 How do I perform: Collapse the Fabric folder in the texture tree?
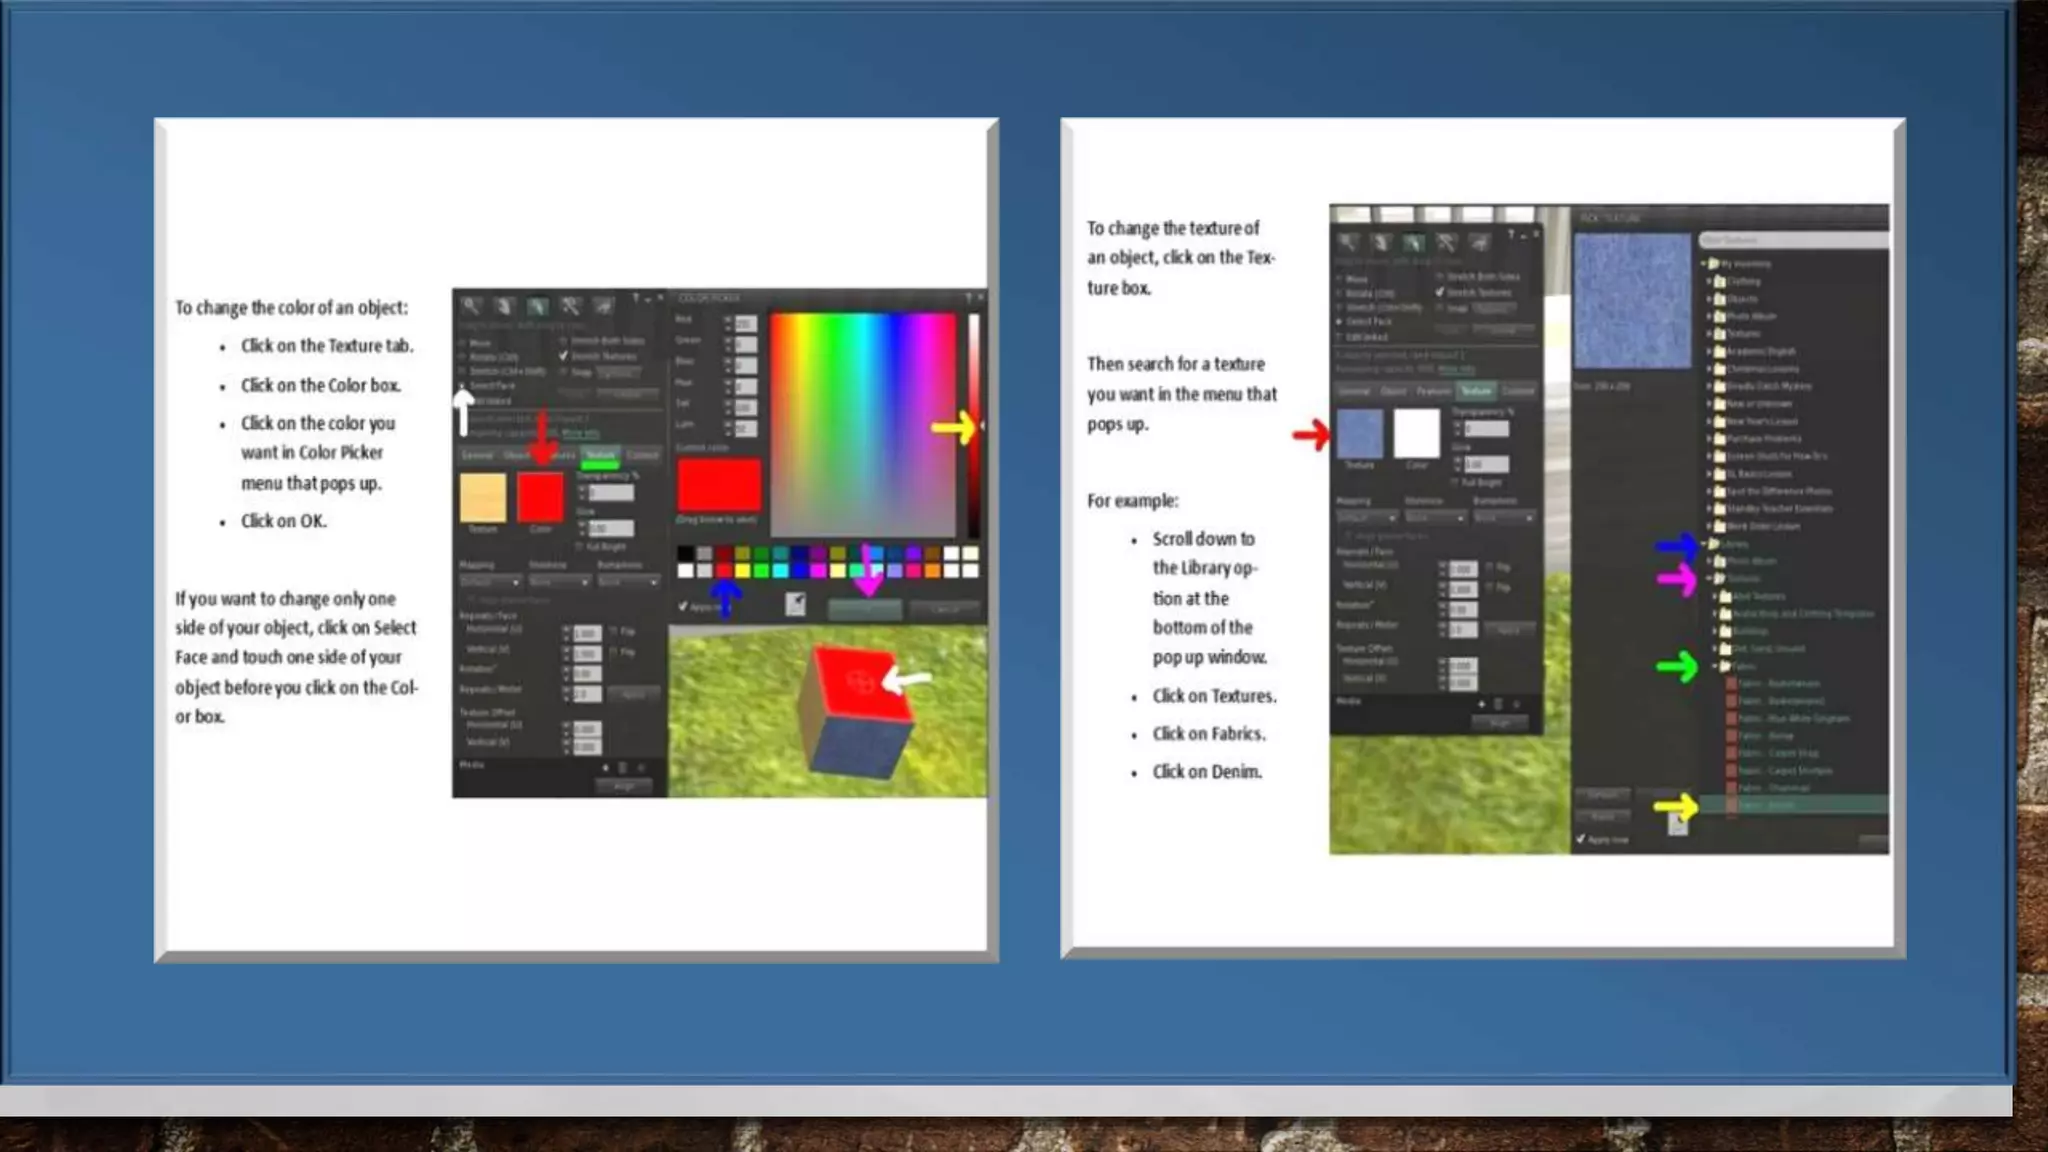(1715, 666)
